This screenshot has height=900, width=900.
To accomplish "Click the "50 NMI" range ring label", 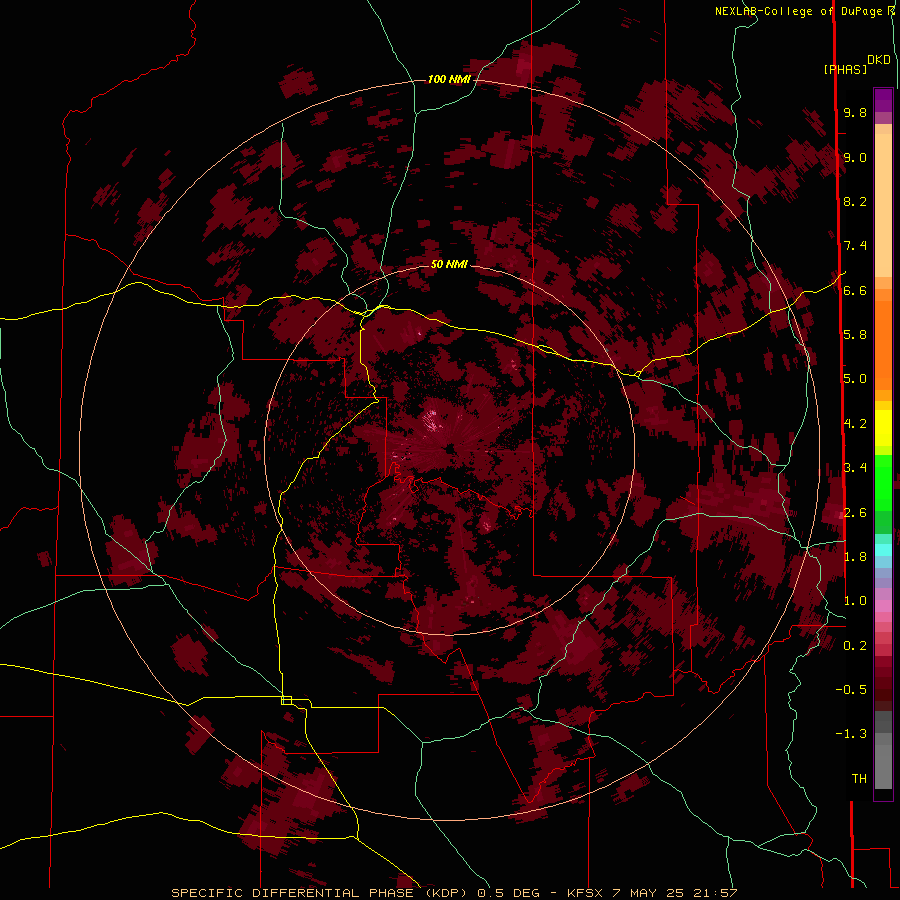I will pyautogui.click(x=449, y=264).
